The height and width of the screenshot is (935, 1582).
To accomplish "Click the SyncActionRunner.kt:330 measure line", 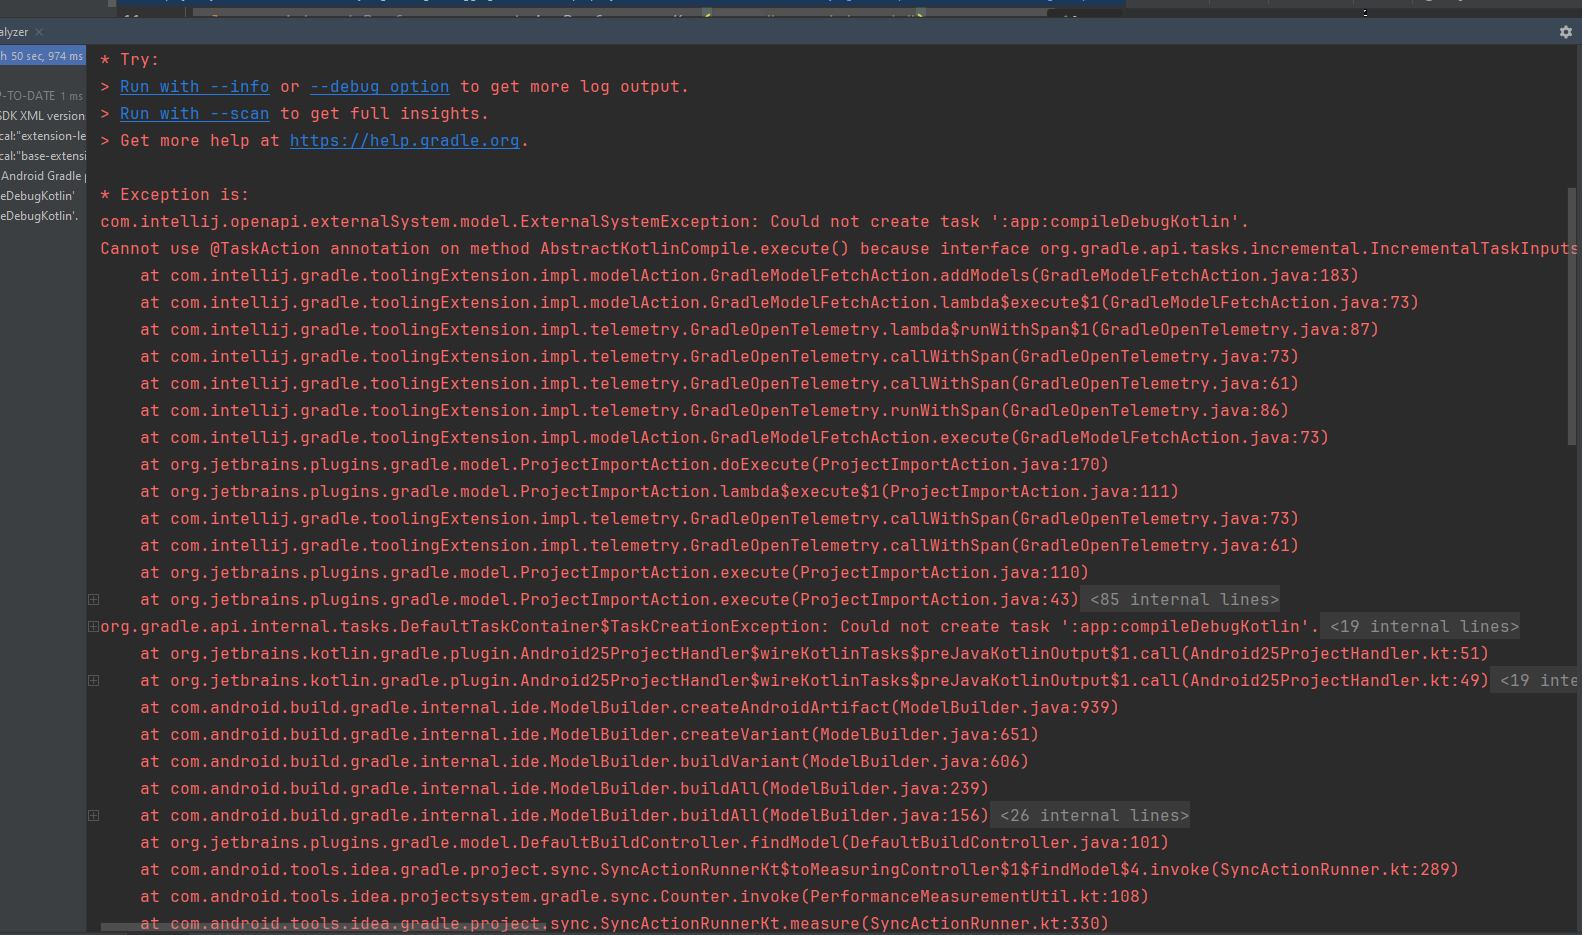I will coord(624,922).
